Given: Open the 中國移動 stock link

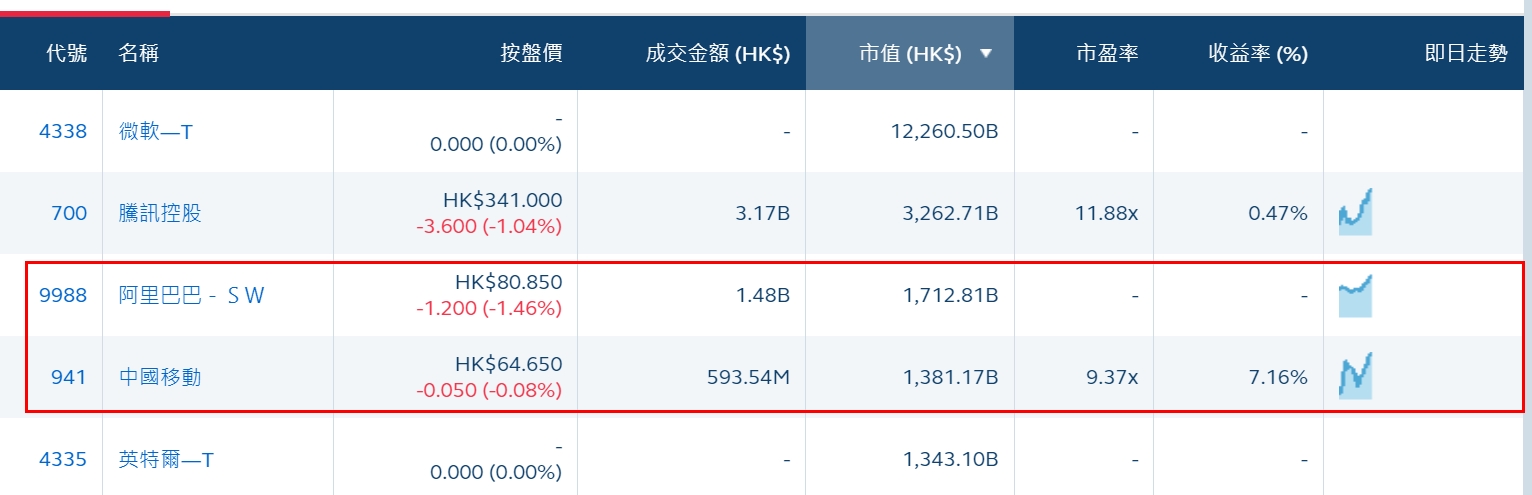Looking at the screenshot, I should coord(160,377).
